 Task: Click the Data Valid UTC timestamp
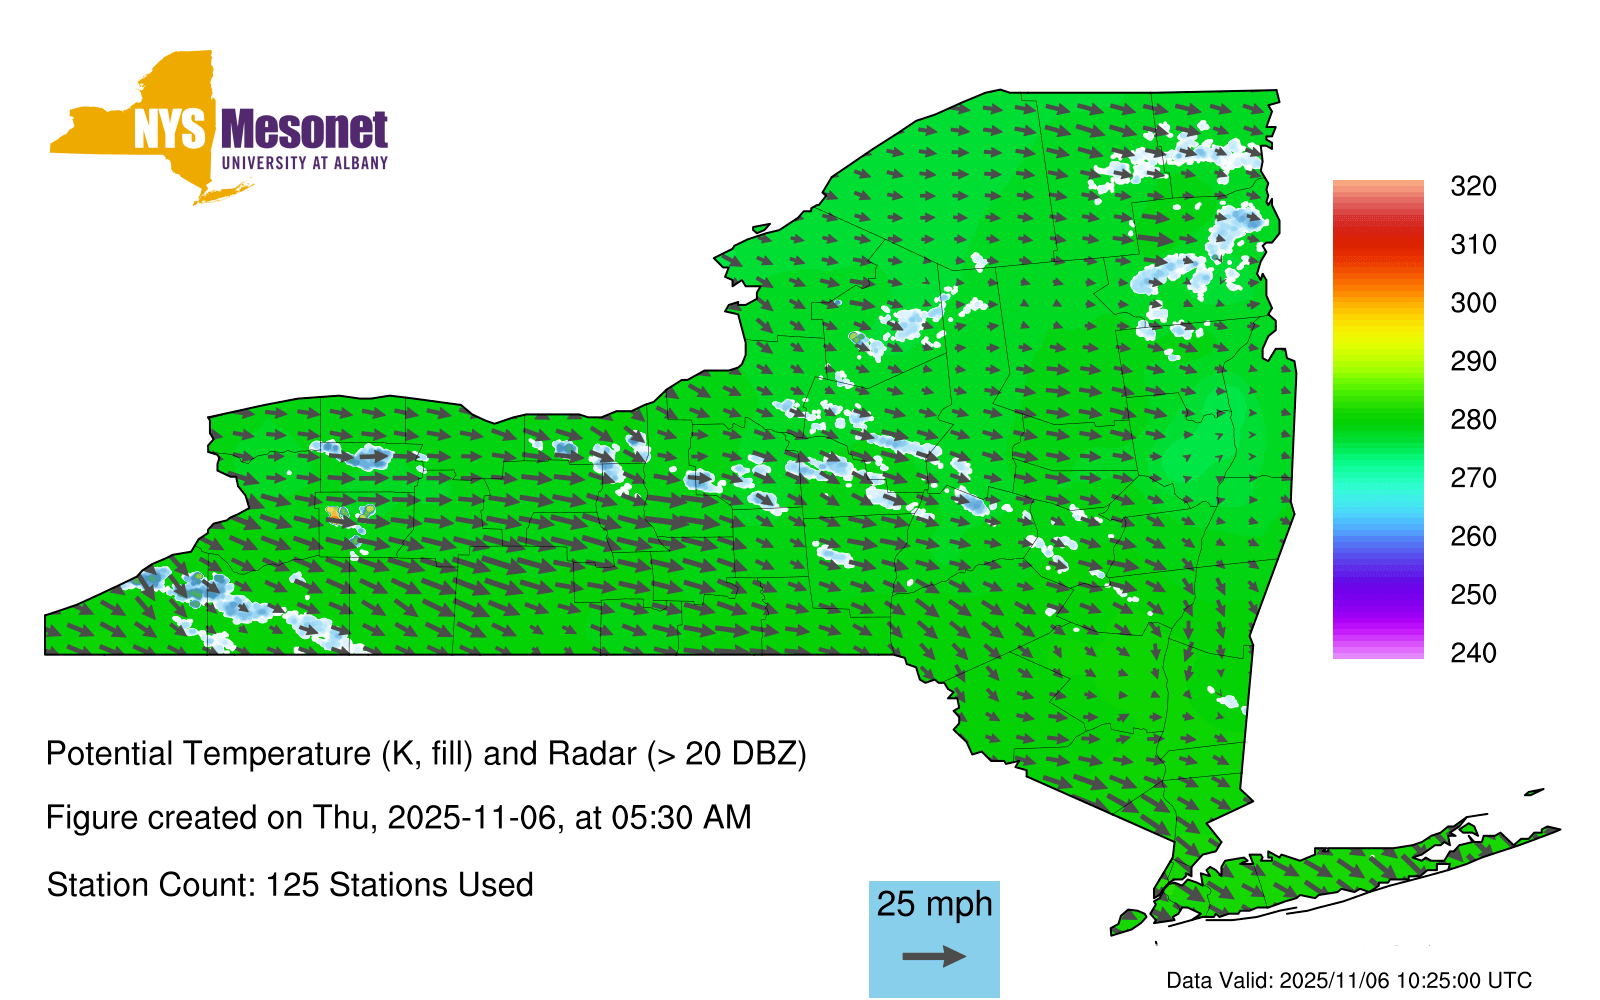point(1349,980)
